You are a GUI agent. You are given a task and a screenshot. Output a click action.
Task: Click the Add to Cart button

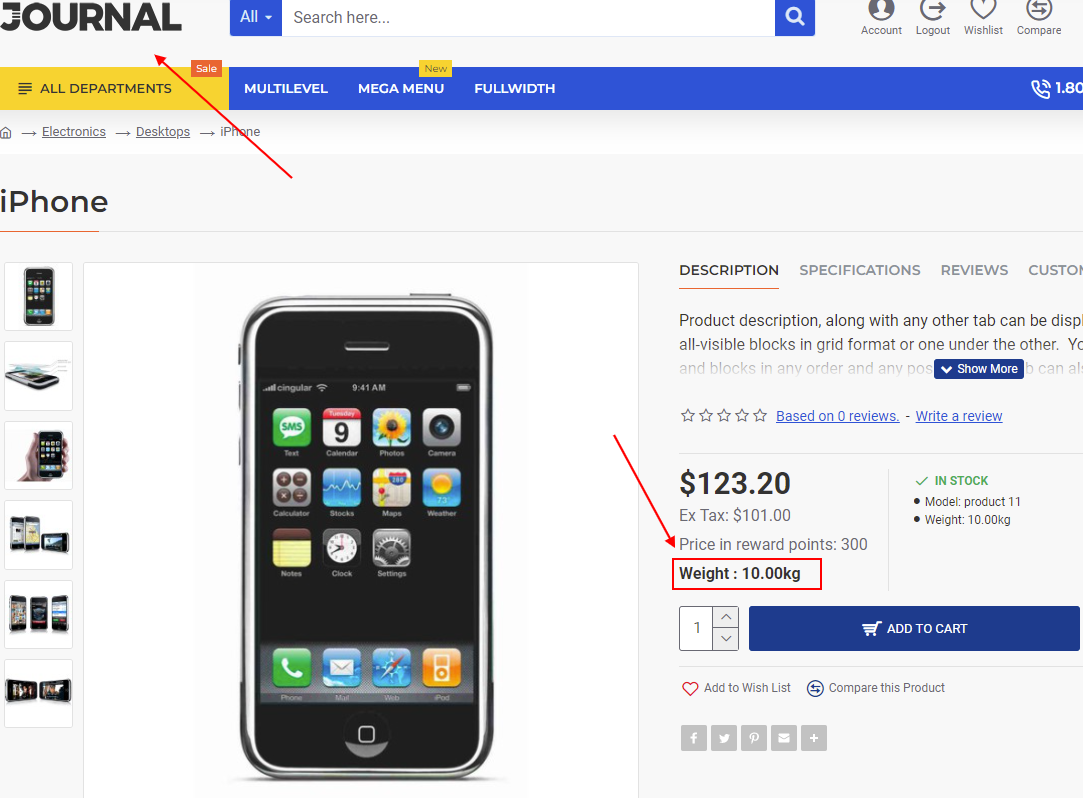click(914, 629)
